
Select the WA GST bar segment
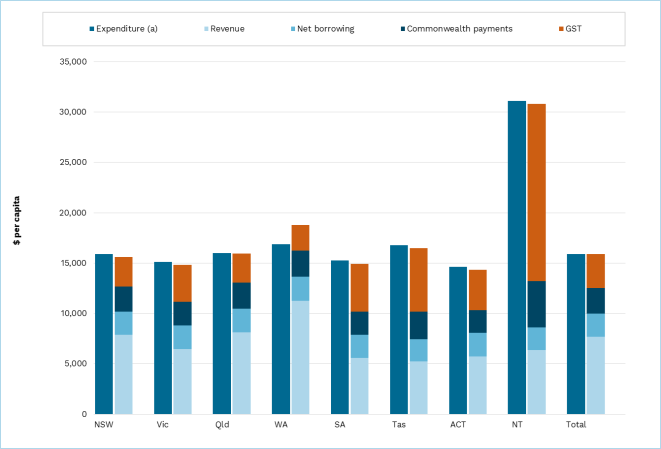pos(300,238)
